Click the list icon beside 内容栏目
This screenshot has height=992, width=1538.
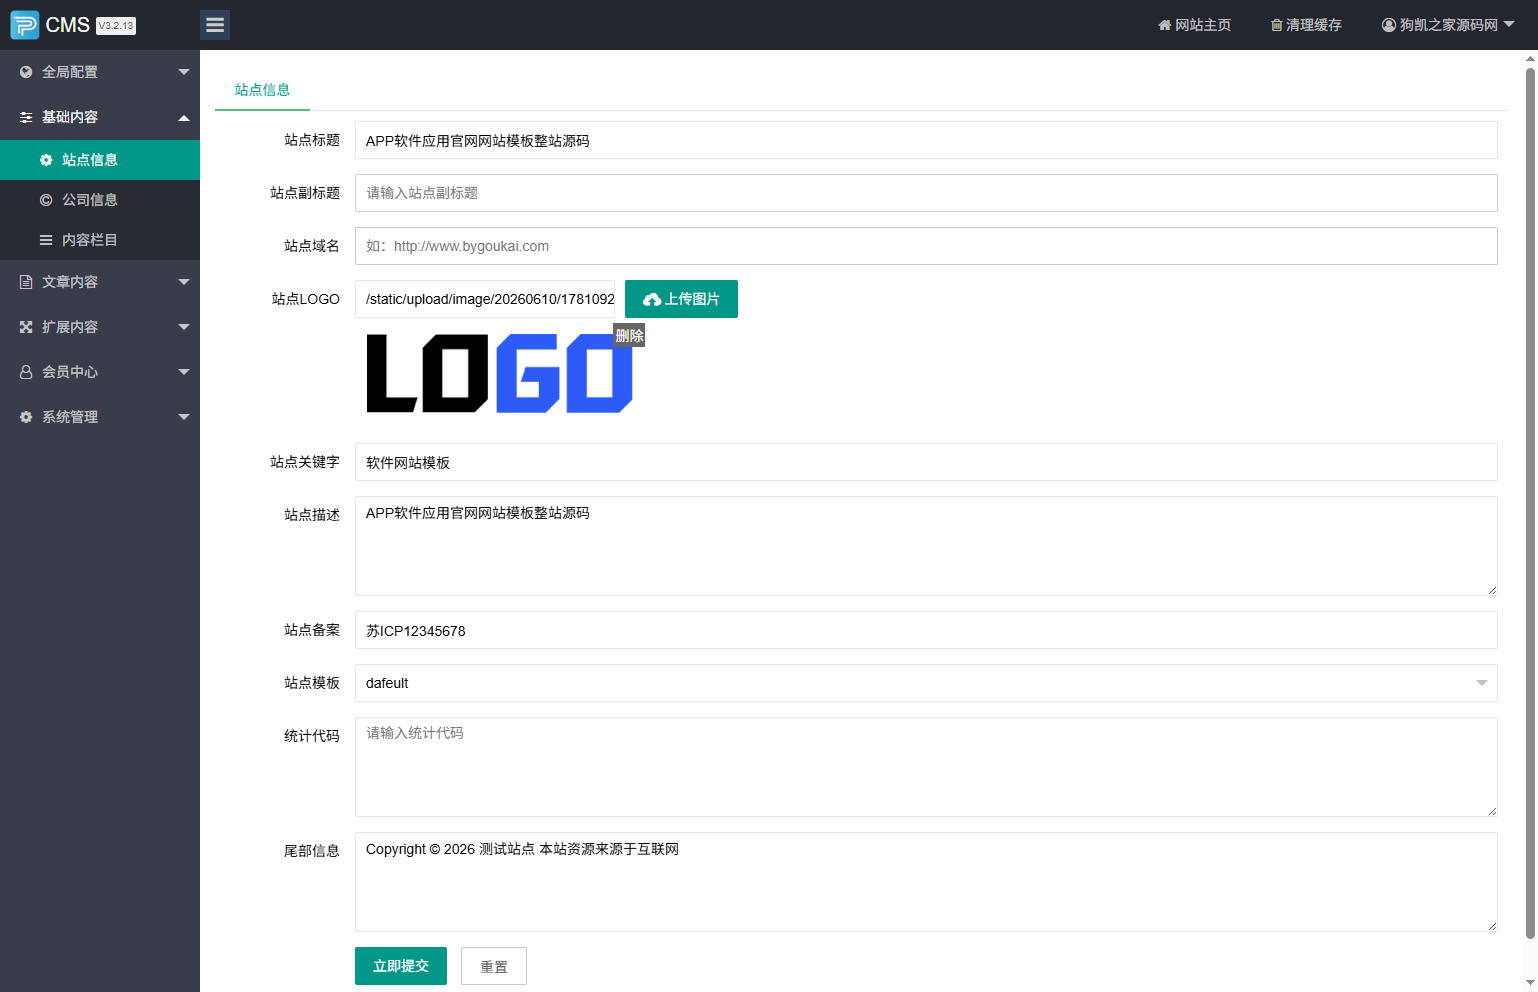tap(46, 240)
